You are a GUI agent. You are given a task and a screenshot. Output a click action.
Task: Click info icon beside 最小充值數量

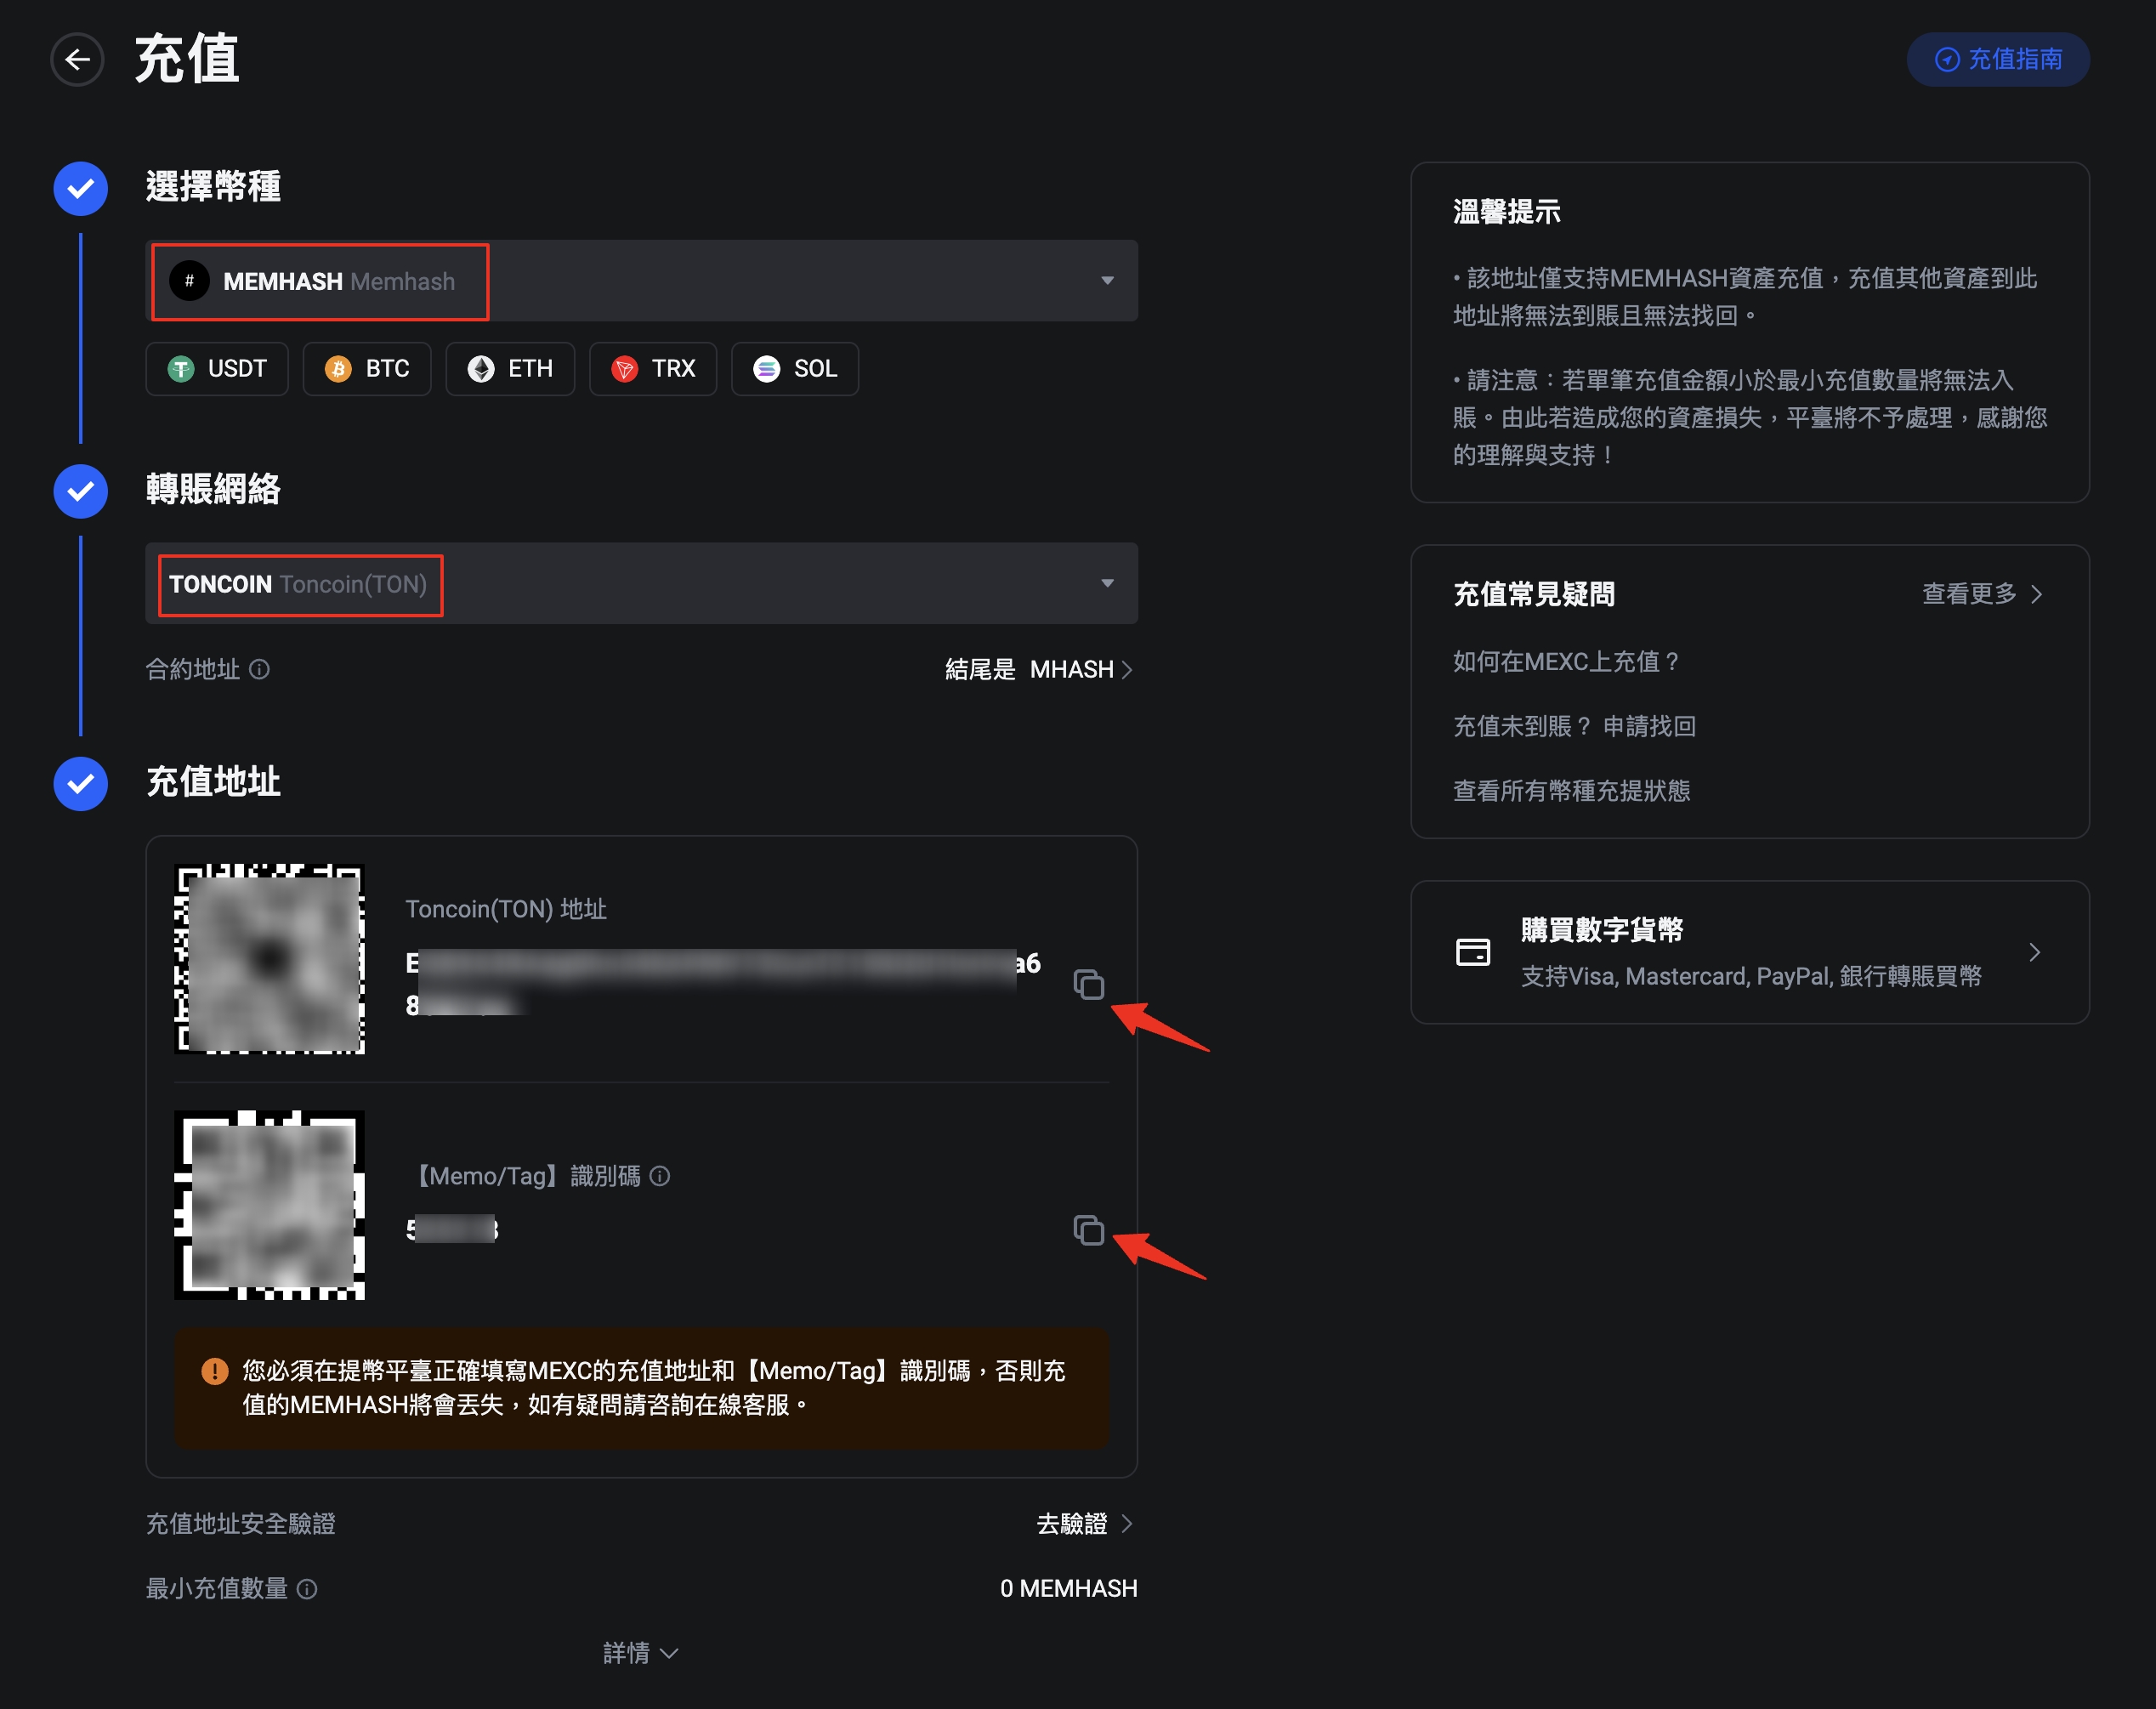[x=308, y=1589]
